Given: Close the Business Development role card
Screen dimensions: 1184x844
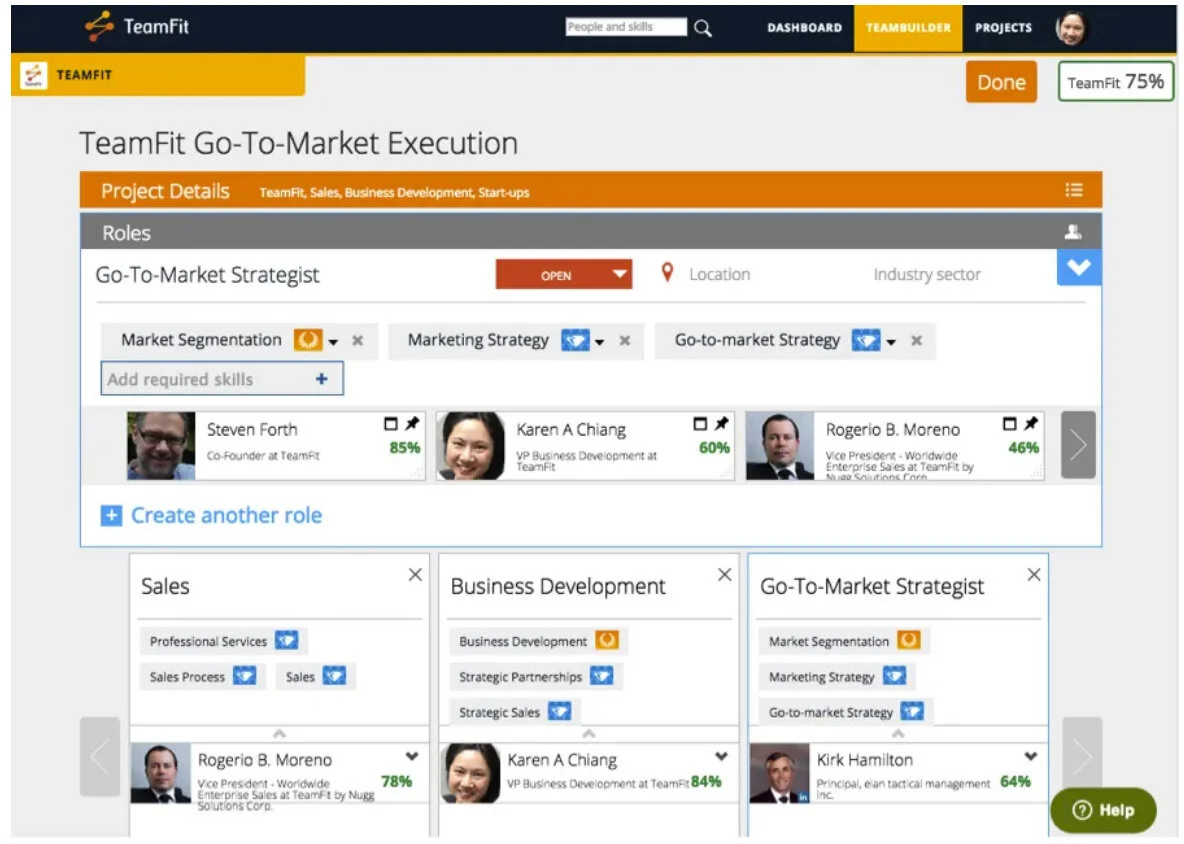Looking at the screenshot, I should 725,575.
